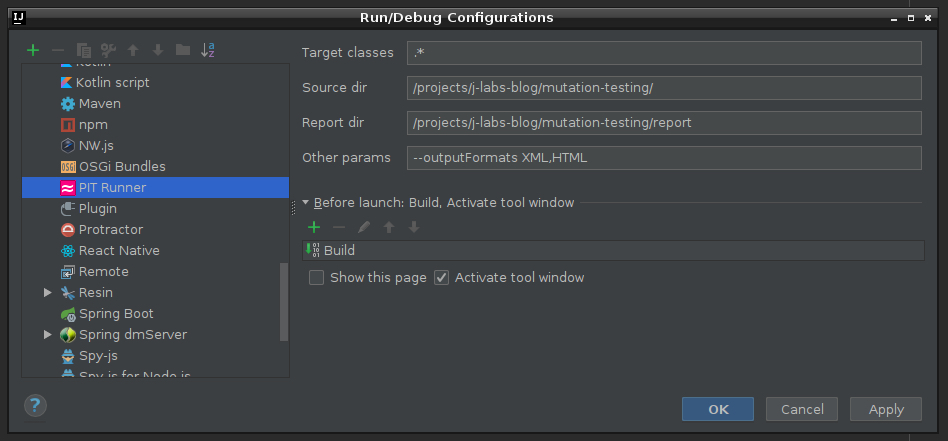Image resolution: width=948 pixels, height=441 pixels.
Task: Expand the Resin tree node
Action: [x=48, y=293]
